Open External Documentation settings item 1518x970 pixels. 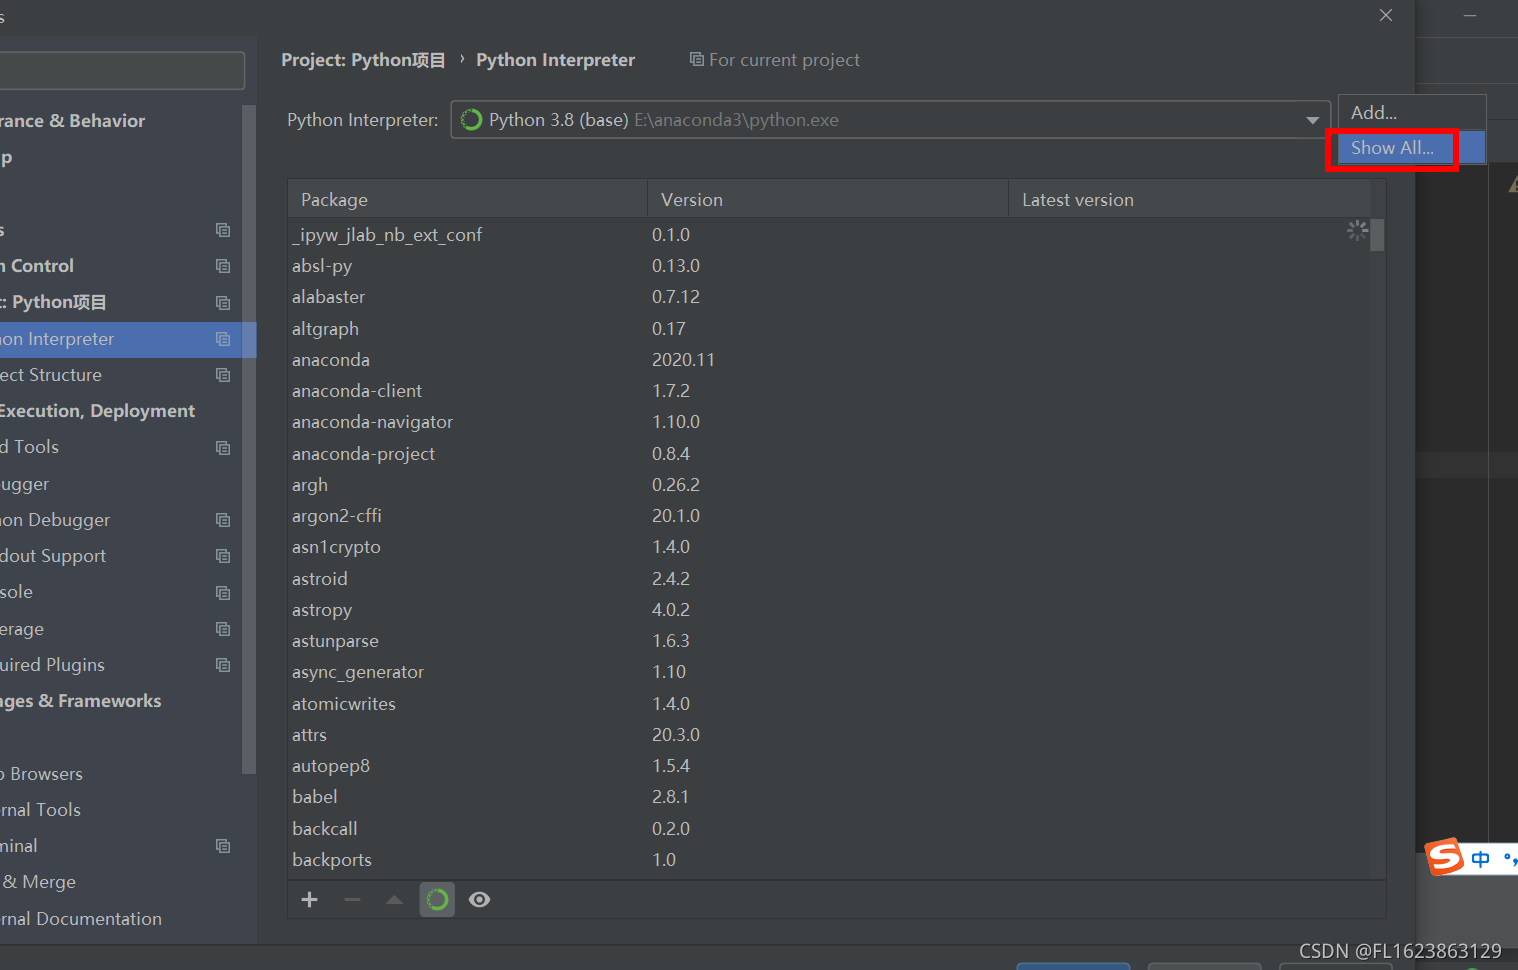click(120, 919)
